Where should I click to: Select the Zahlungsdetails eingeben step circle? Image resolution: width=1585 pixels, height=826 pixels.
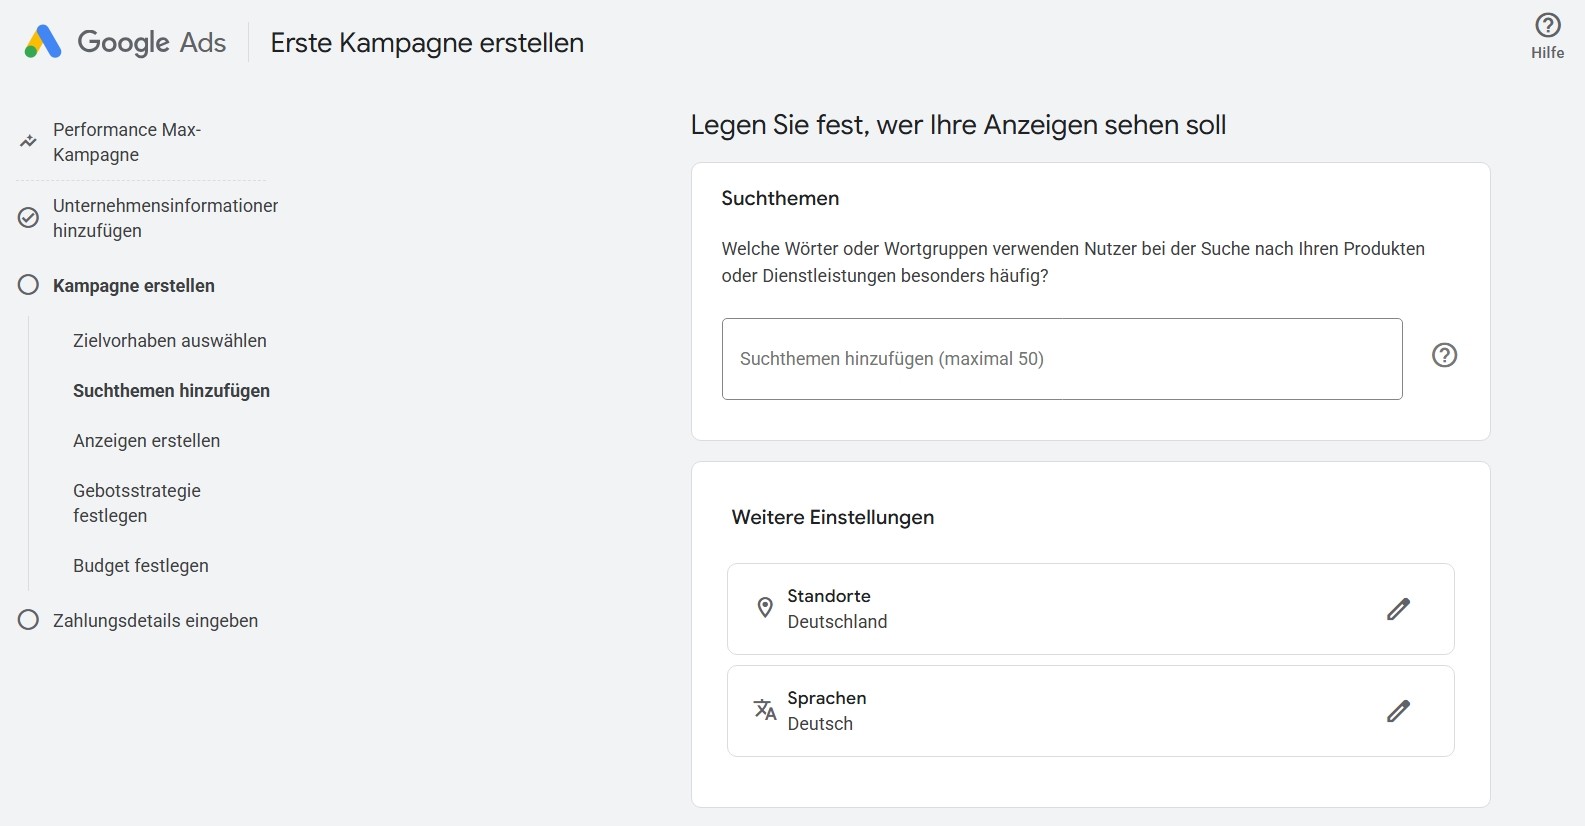[x=29, y=620]
